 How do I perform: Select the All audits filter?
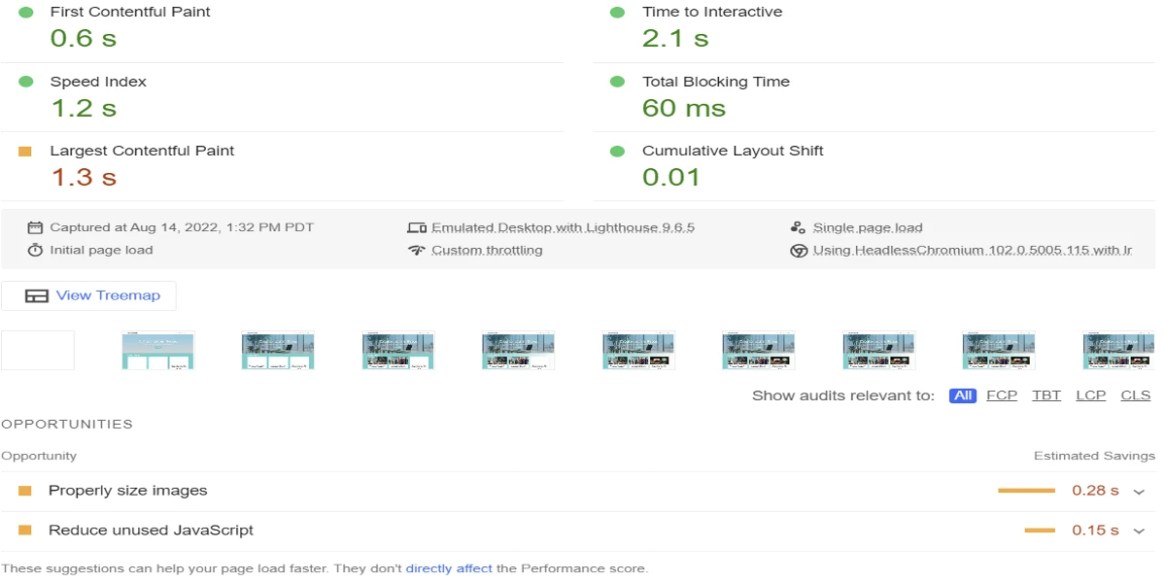[x=962, y=396]
